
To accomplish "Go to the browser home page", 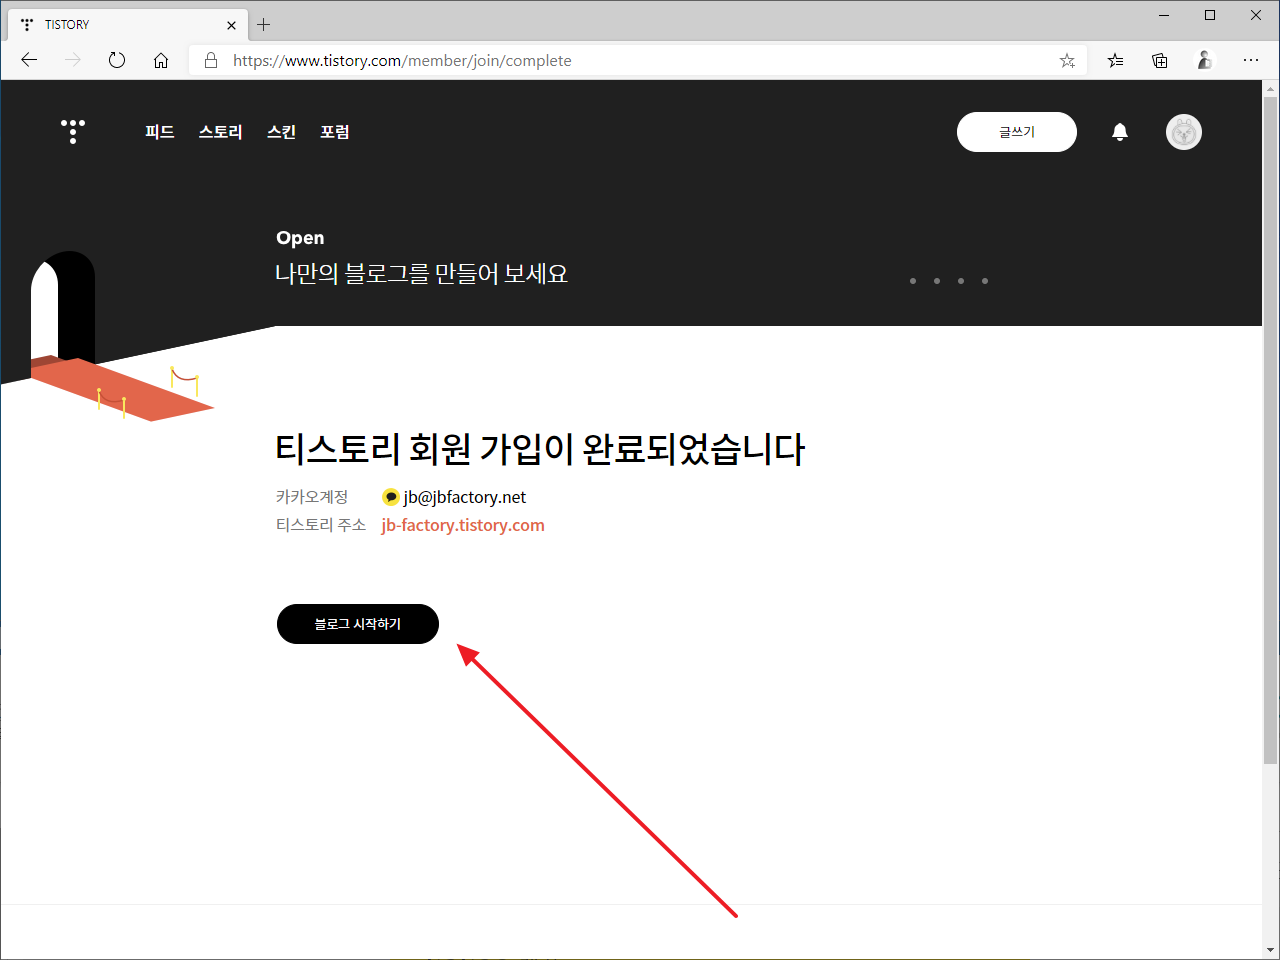I will click(161, 60).
